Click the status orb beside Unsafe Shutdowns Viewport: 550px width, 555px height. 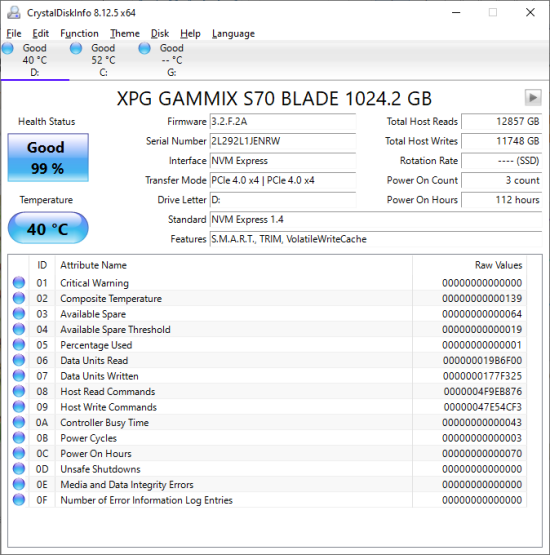coord(19,469)
